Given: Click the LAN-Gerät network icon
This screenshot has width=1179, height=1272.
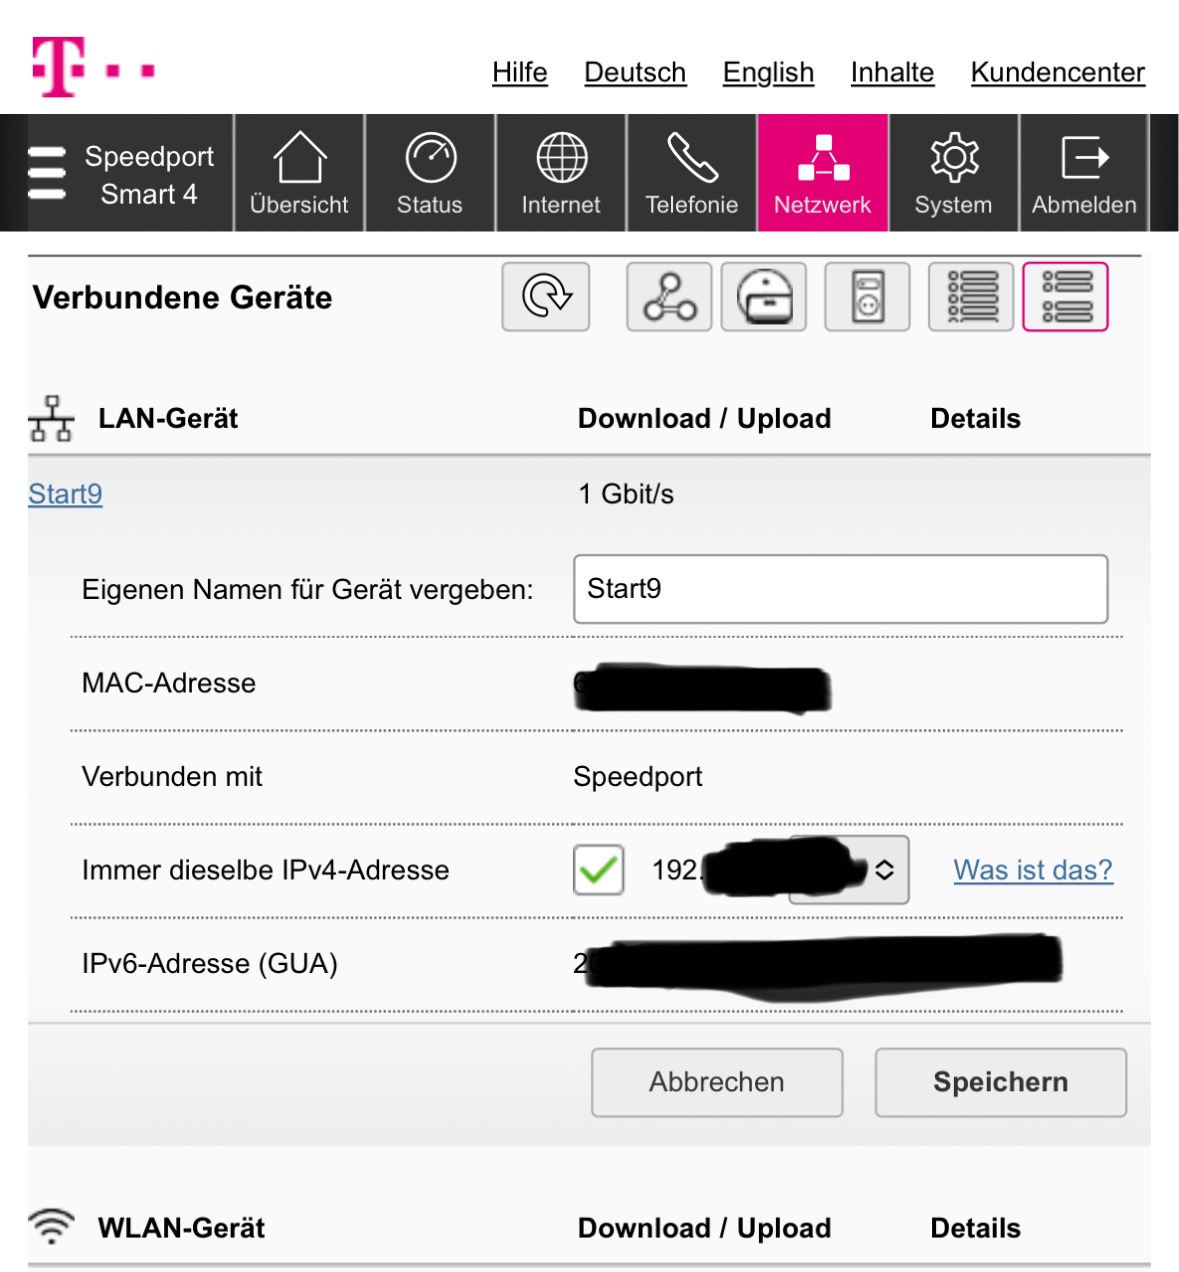Looking at the screenshot, I should (x=51, y=419).
